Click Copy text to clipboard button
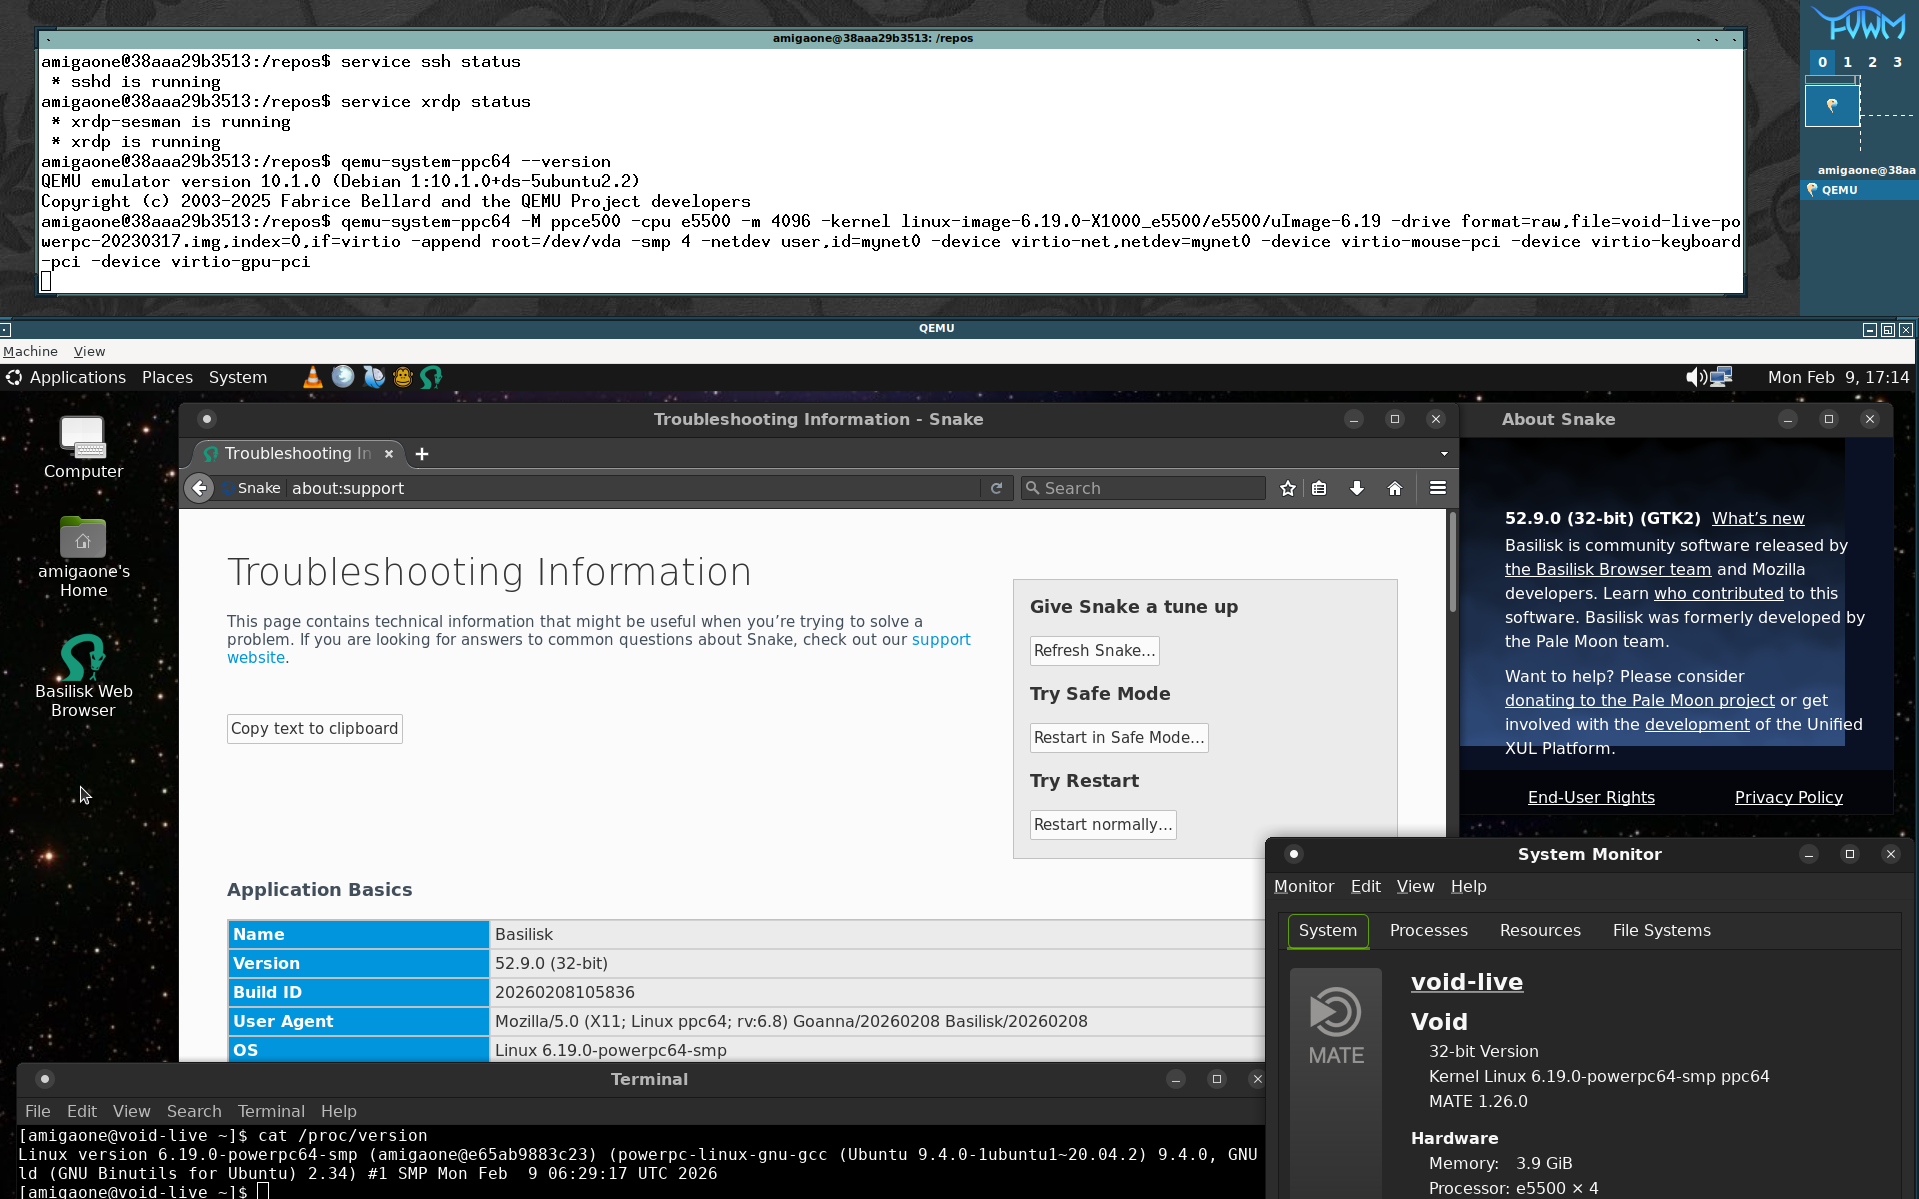Viewport: 1919px width, 1199px height. (314, 728)
